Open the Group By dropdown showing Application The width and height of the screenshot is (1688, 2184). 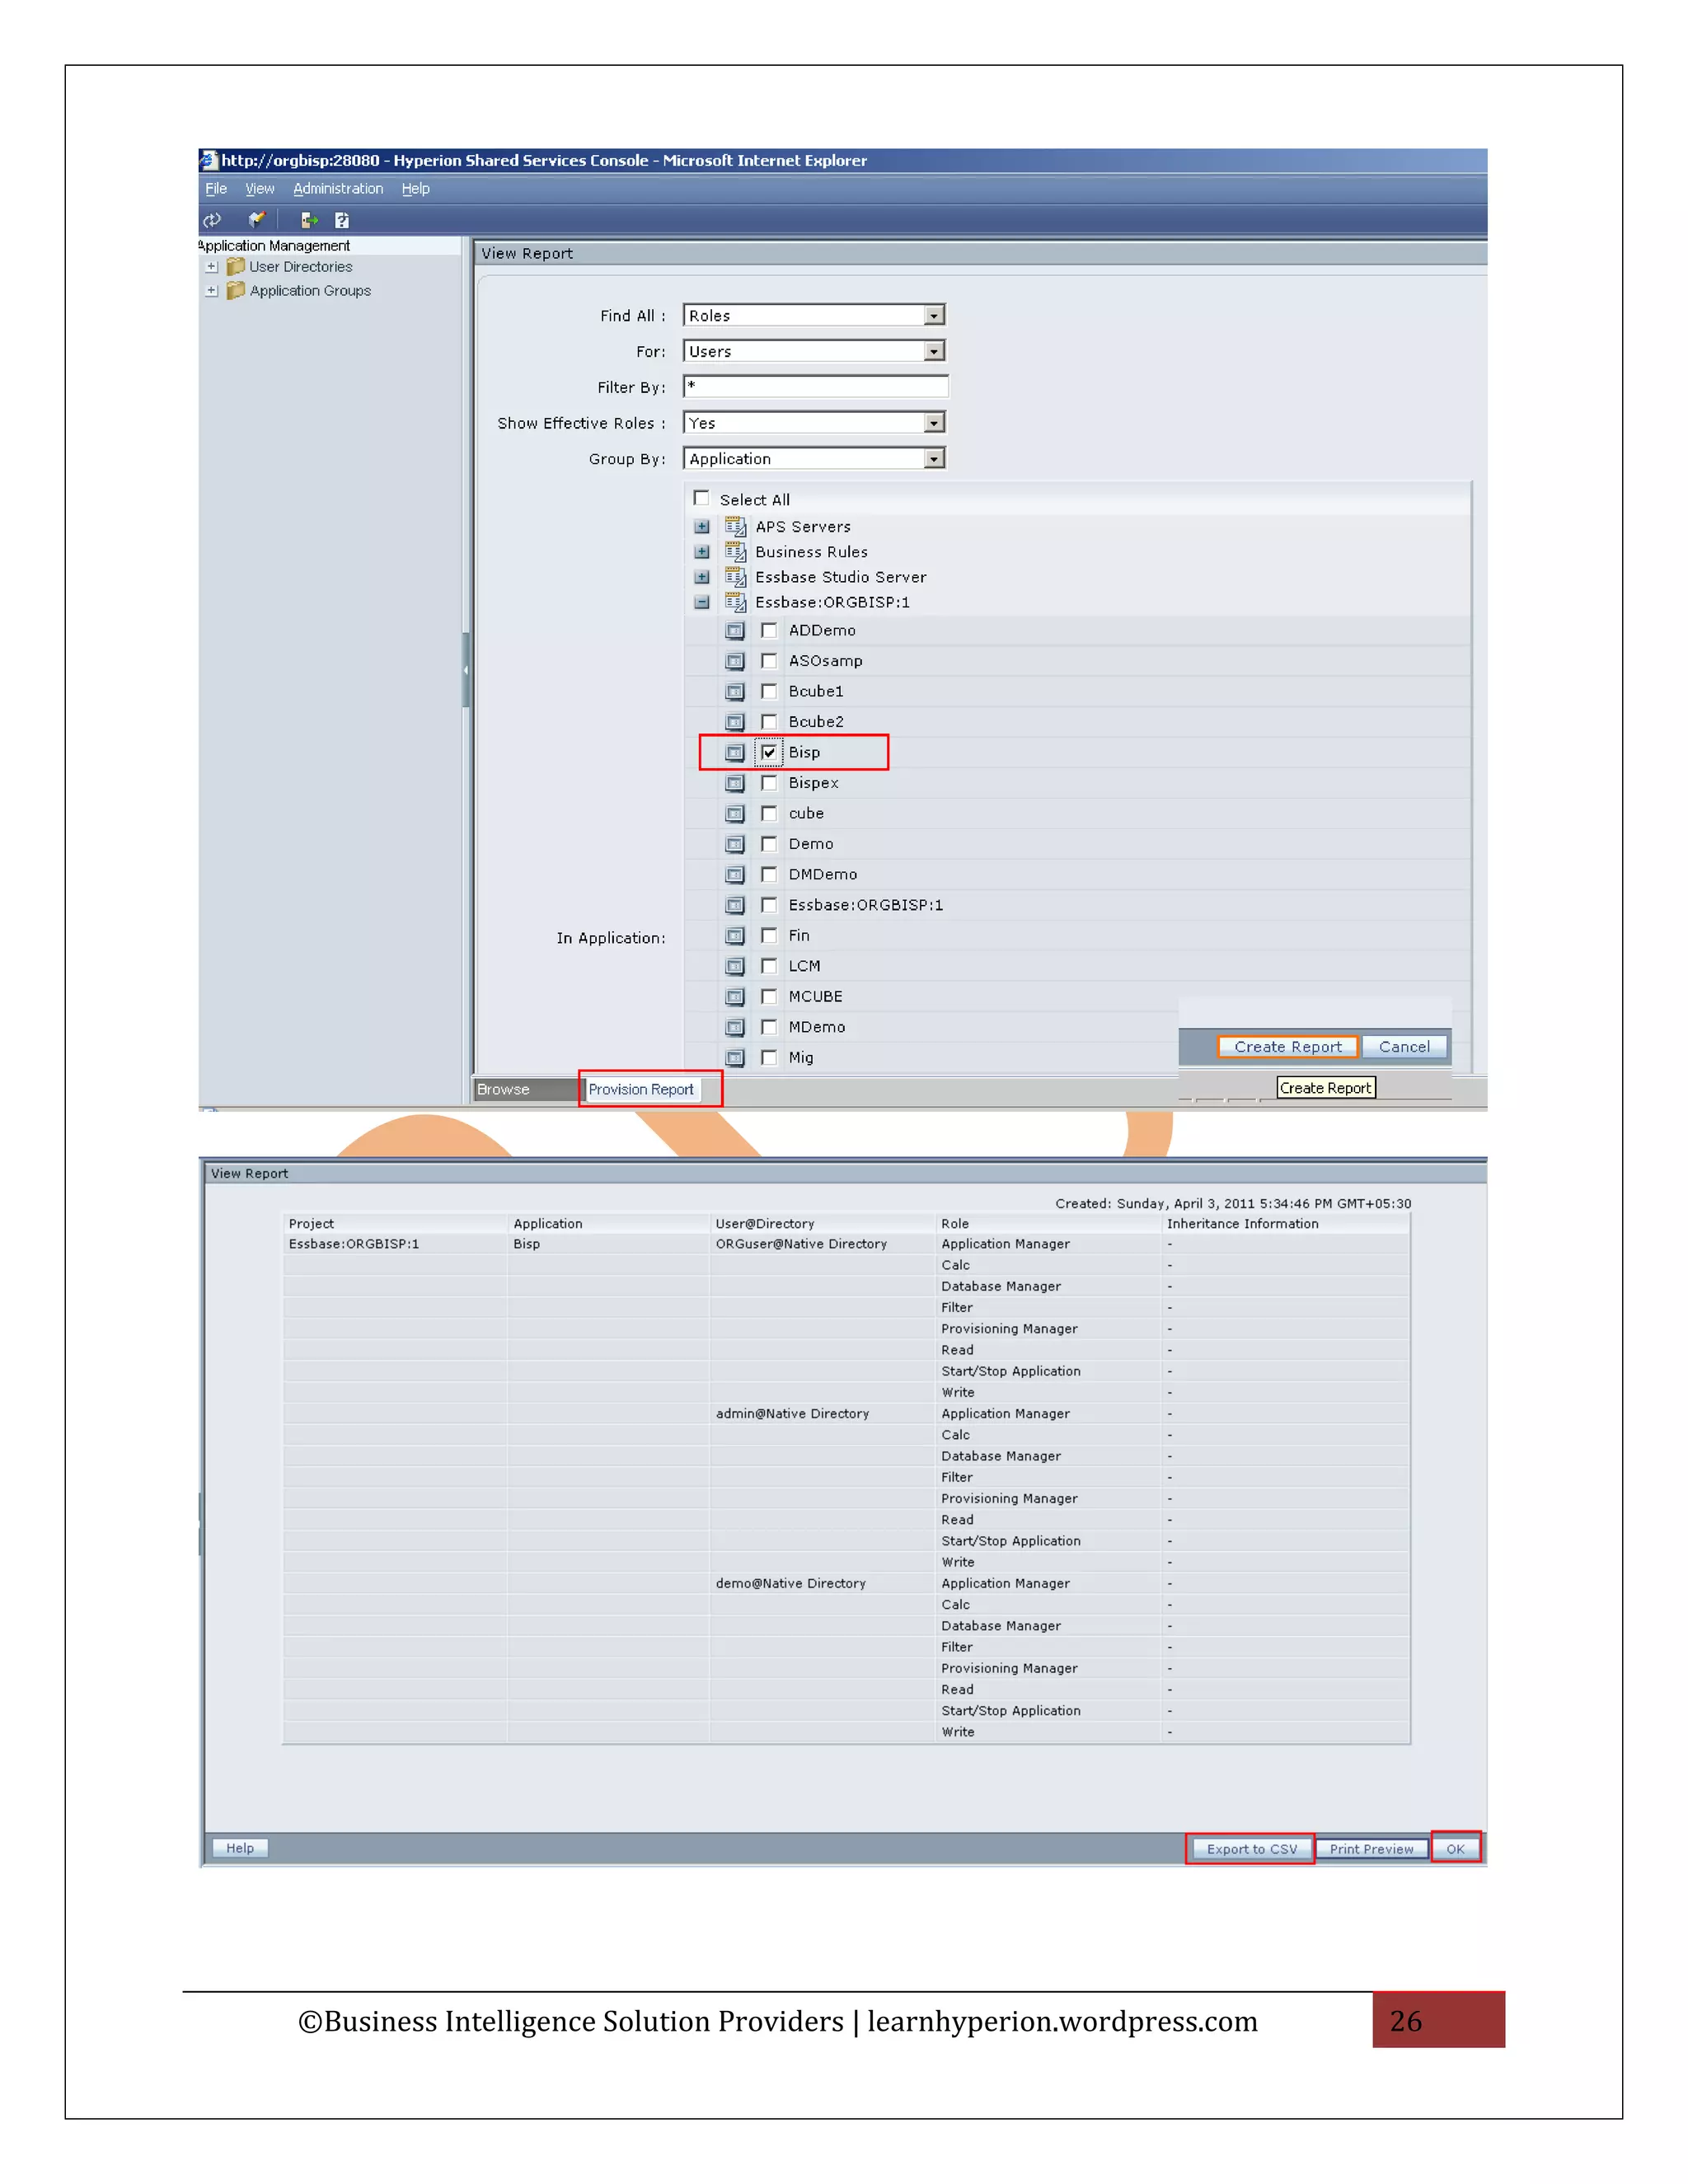coord(815,459)
